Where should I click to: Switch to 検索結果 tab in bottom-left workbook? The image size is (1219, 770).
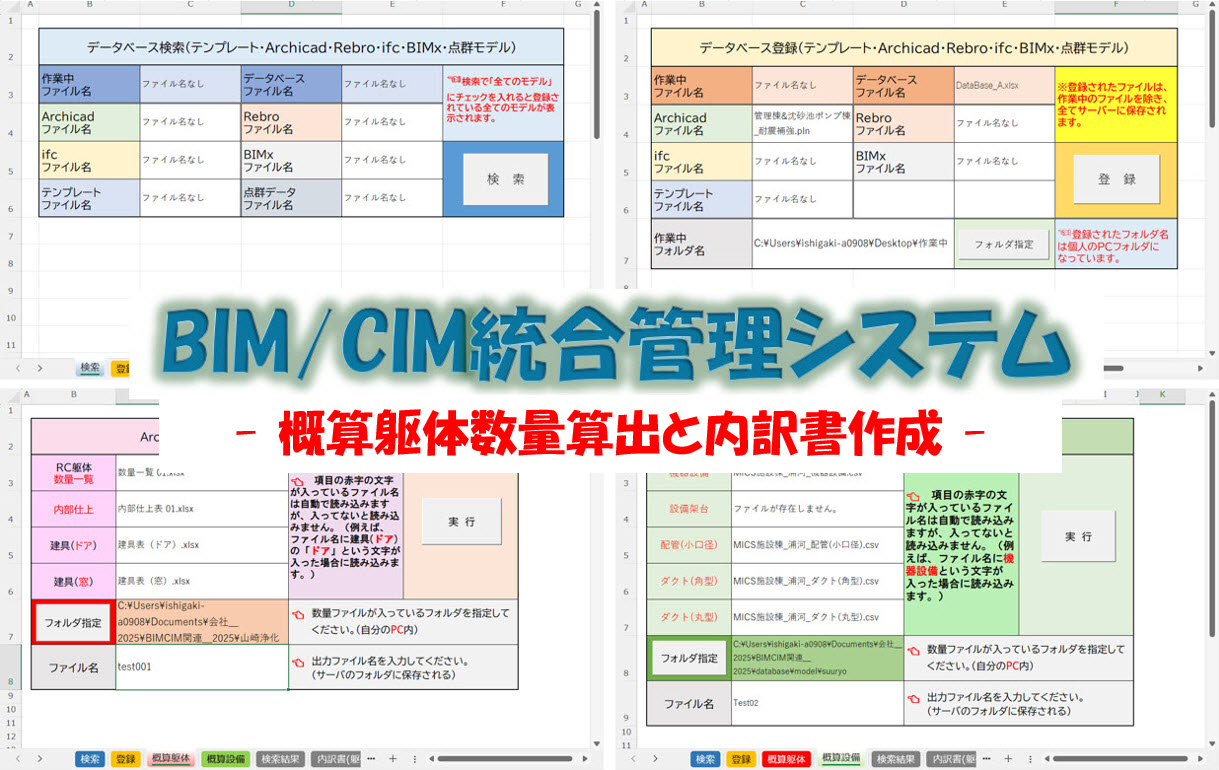pos(279,759)
